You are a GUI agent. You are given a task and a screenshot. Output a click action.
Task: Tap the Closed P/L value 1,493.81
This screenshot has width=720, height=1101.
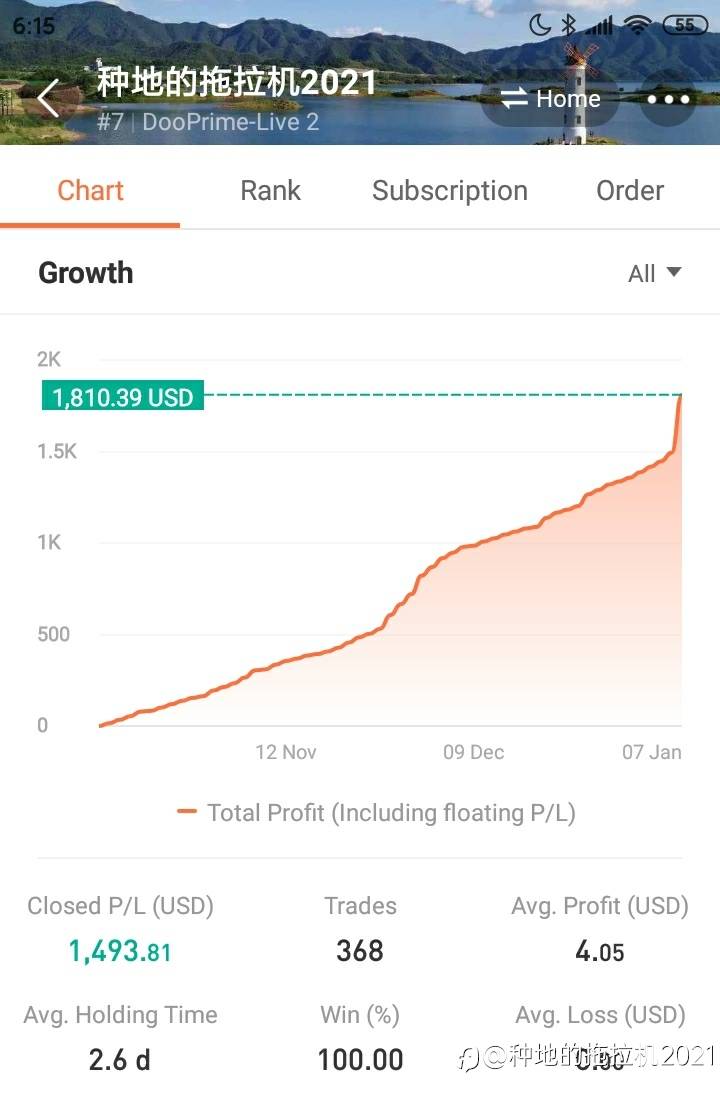point(120,951)
